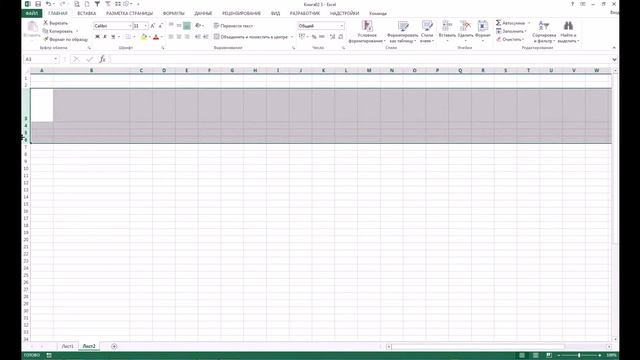This screenshot has height=360, width=640.
Task: Open the Insert Function fx dialog
Action: click(x=102, y=59)
